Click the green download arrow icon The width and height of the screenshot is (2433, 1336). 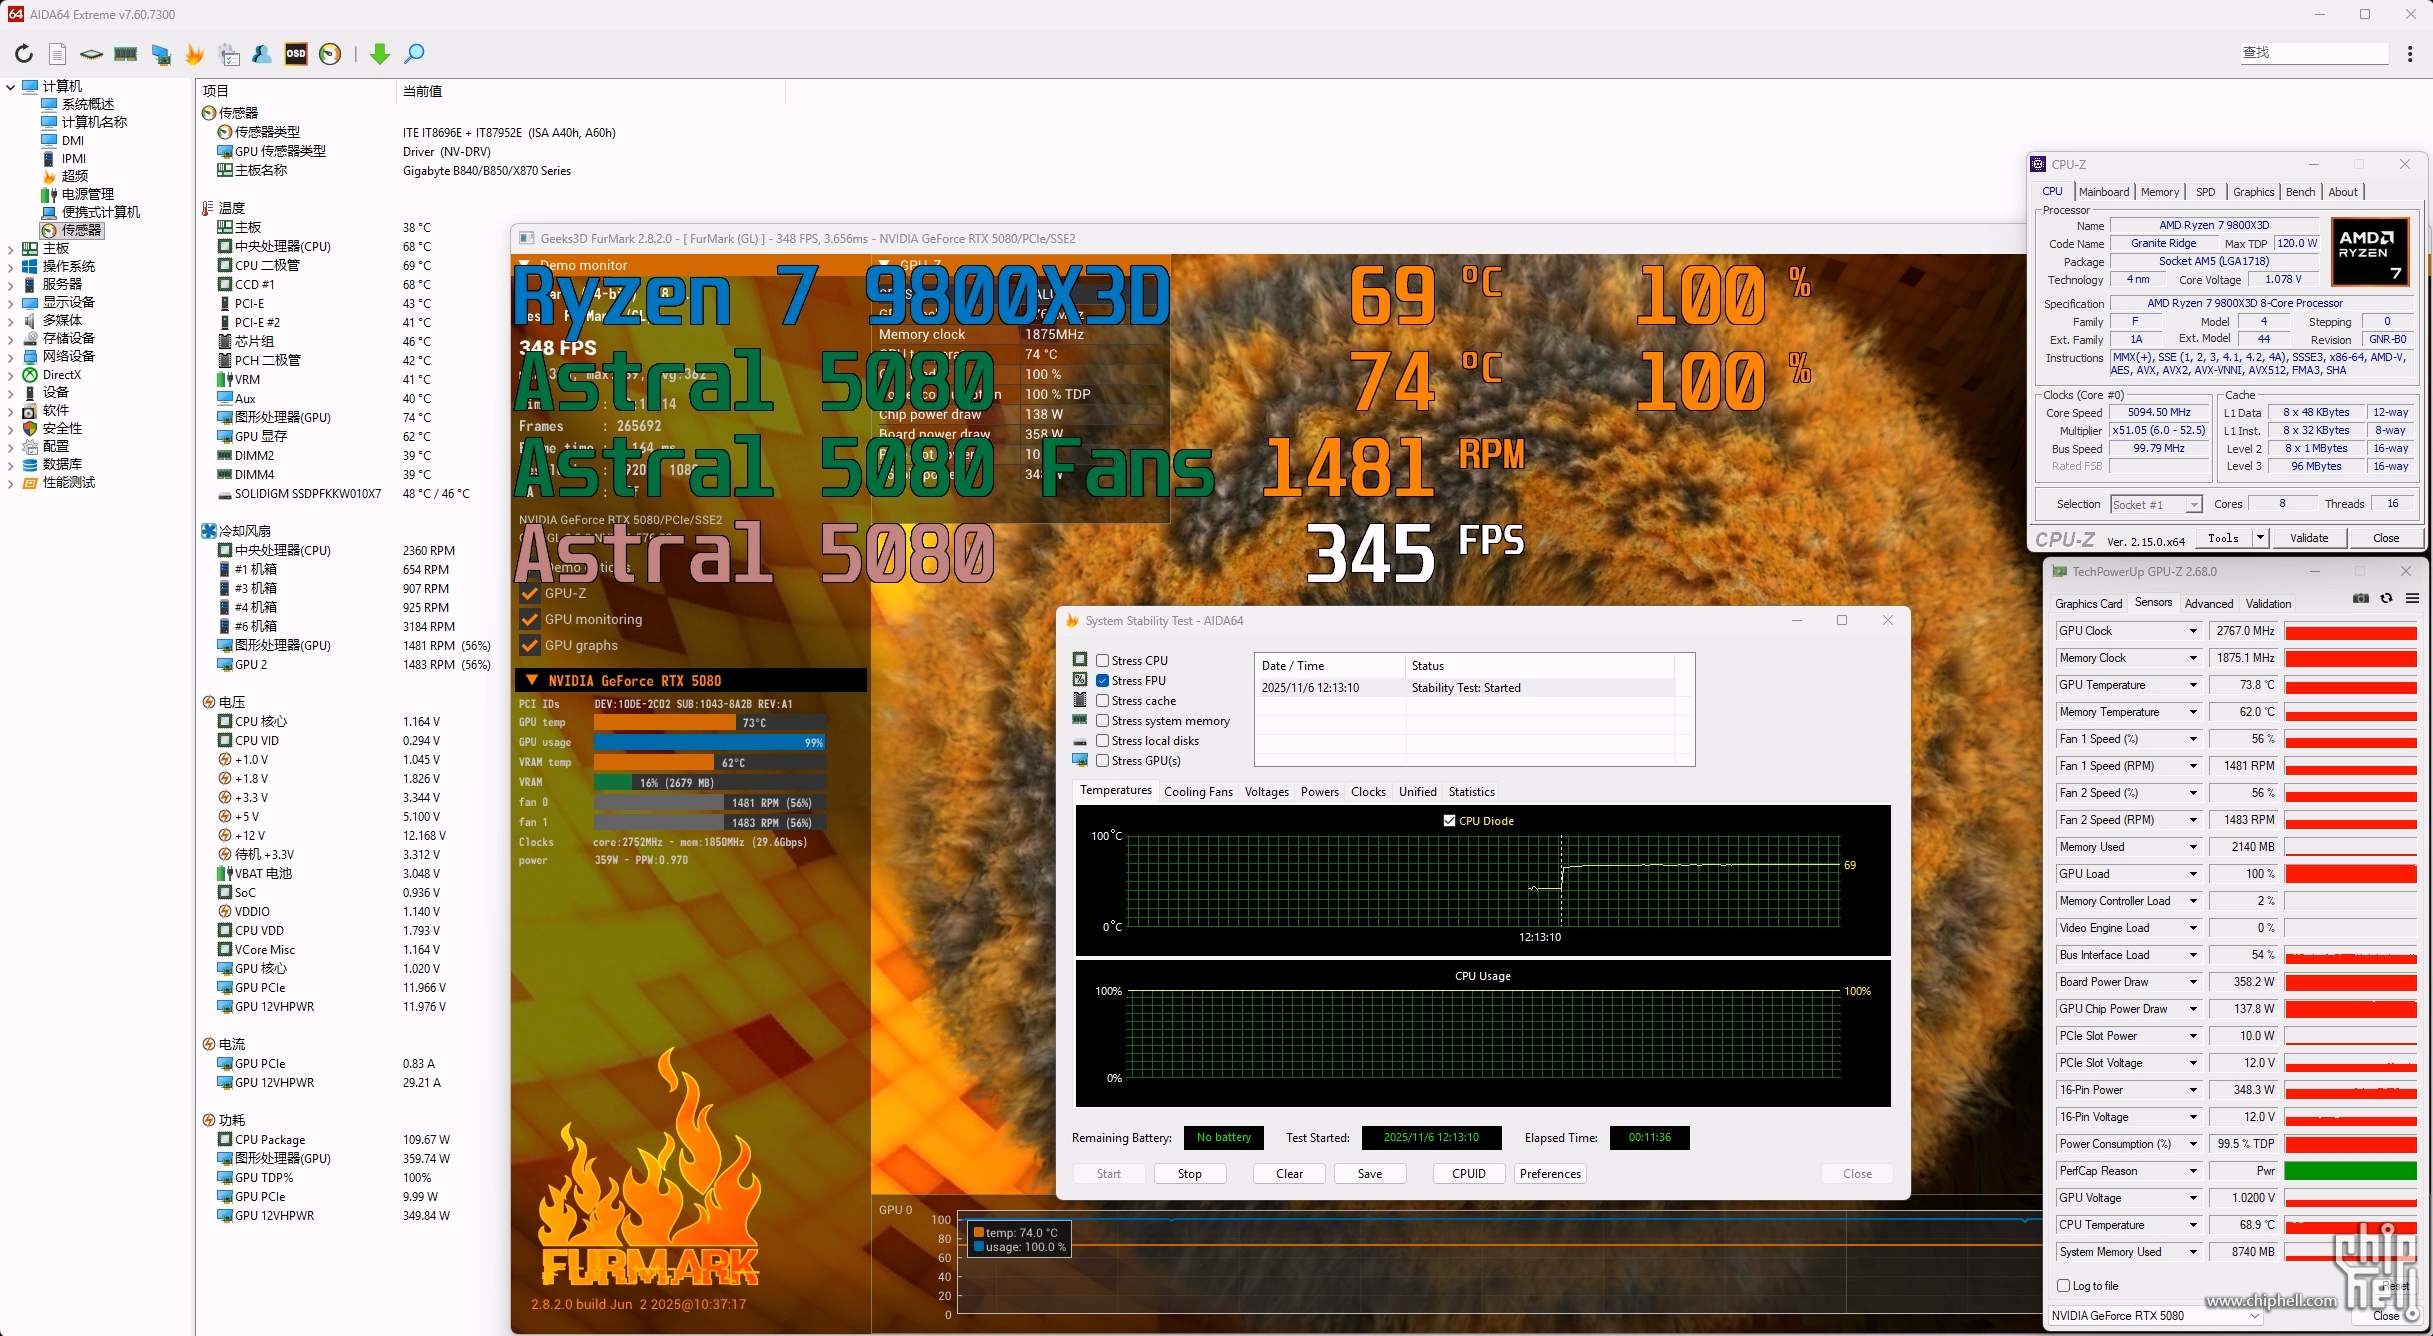click(x=379, y=54)
